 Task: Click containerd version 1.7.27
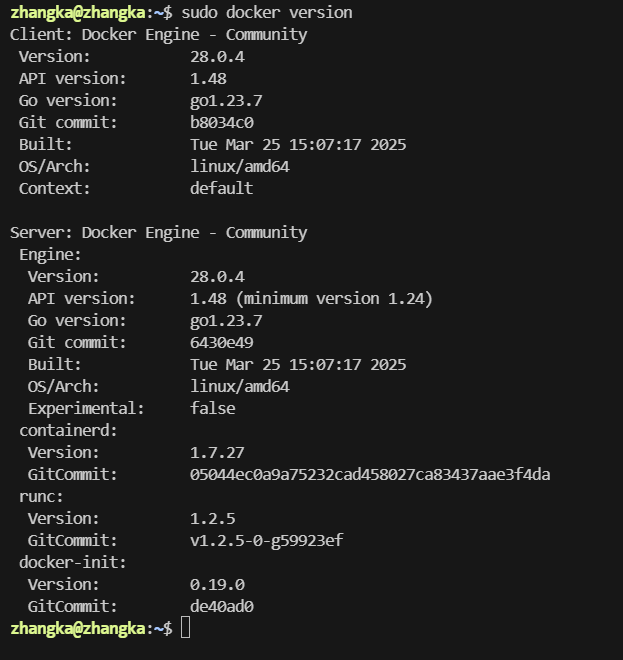217,453
